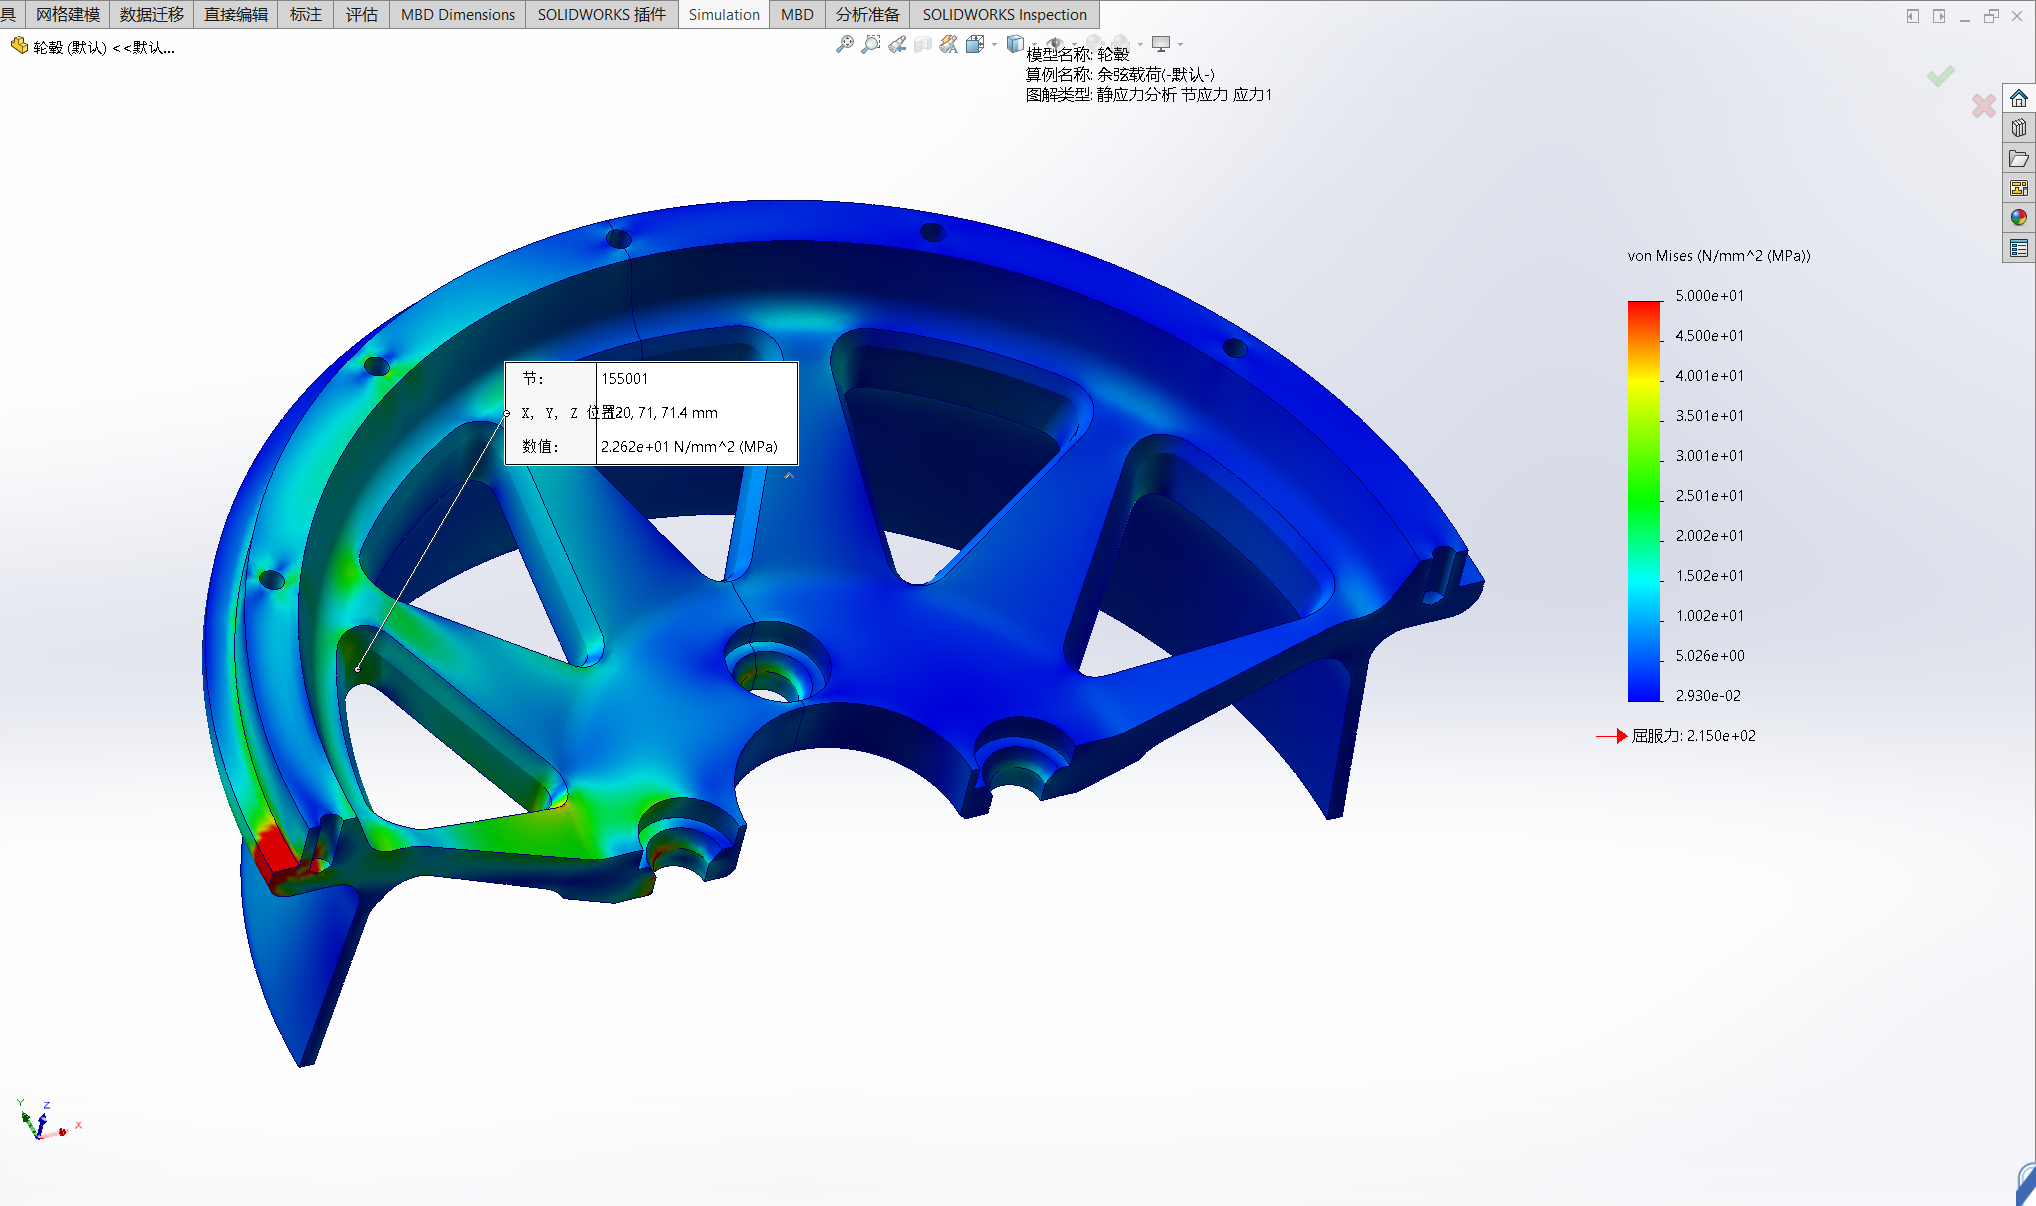The width and height of the screenshot is (2036, 1206).
Task: Click the probe result callout for node 155001
Action: pyautogui.click(x=651, y=413)
